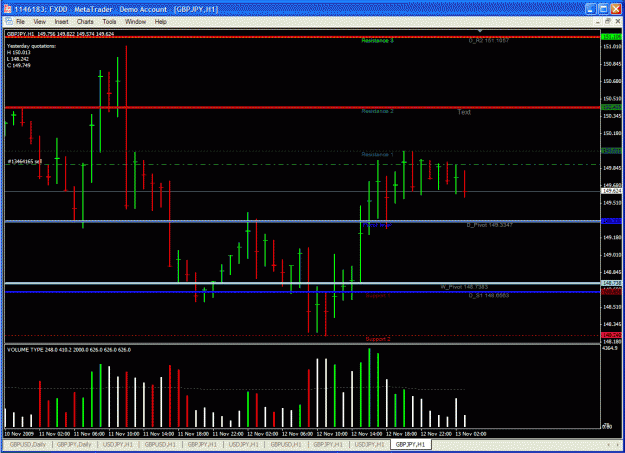Click the Resistance 1 label
This screenshot has height=453, width=625.
coord(377,154)
